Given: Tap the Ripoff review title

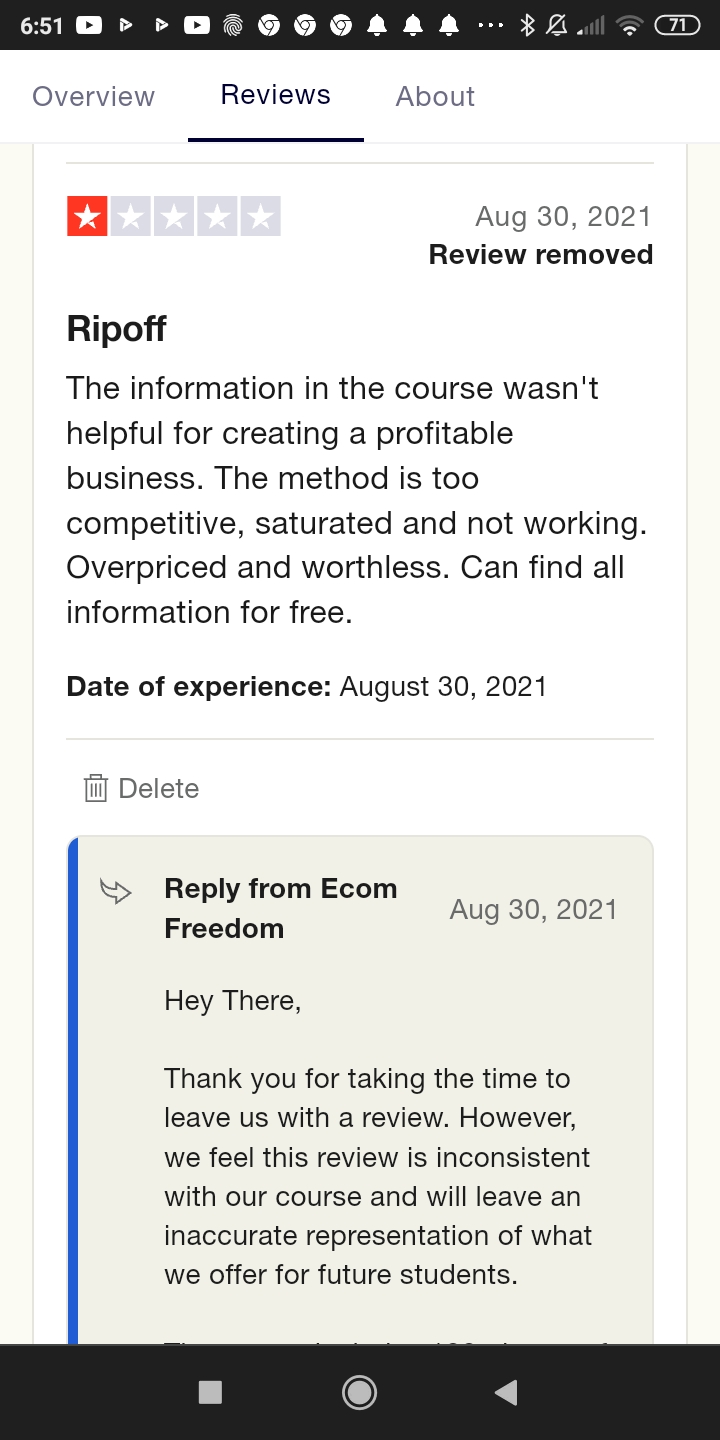Looking at the screenshot, I should (x=116, y=328).
